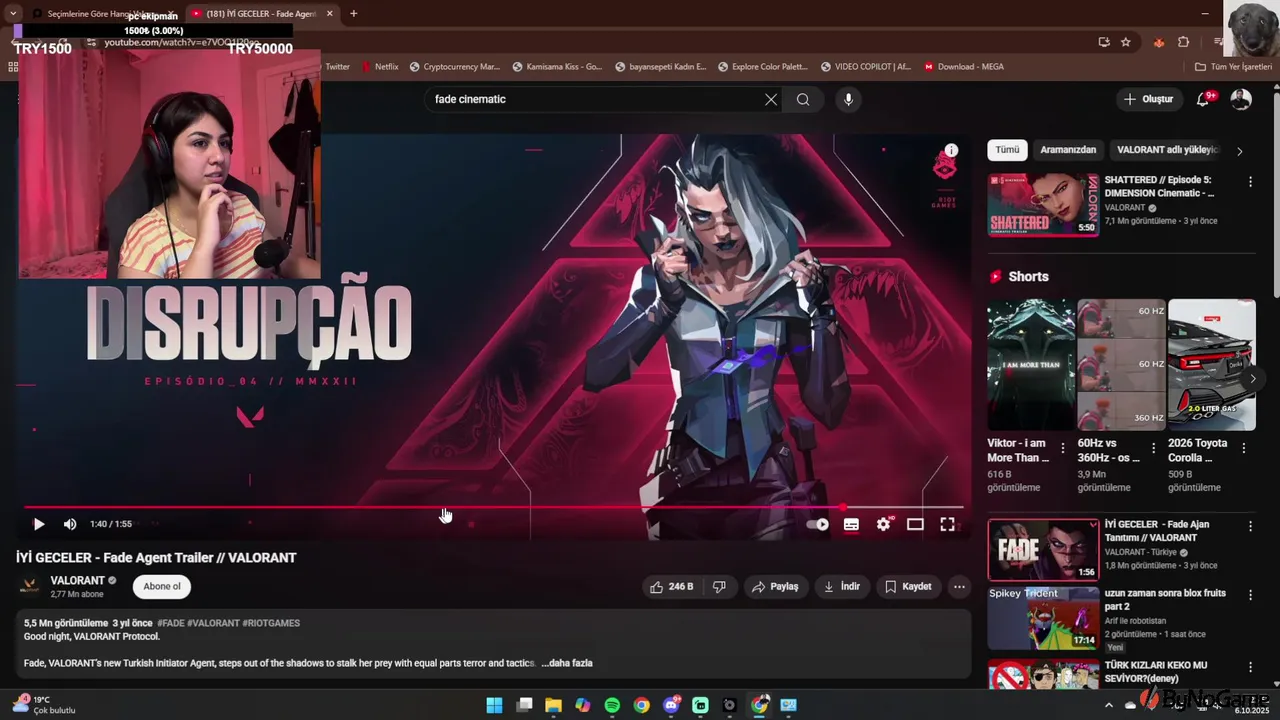Open options for 'TÜRK KIZLARI KEKO MU' video
This screenshot has height=720, width=1280.
(1250, 667)
